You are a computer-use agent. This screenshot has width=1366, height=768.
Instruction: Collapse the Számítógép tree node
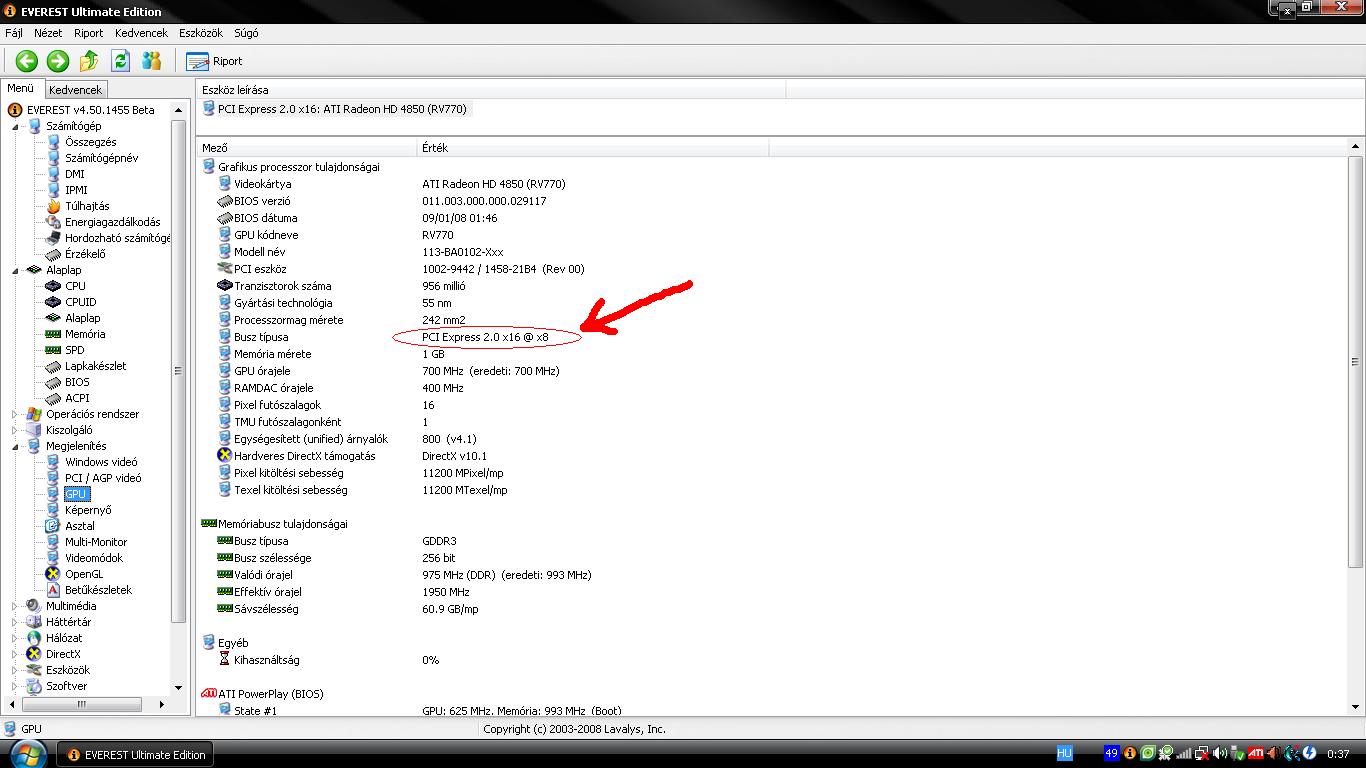click(x=15, y=127)
